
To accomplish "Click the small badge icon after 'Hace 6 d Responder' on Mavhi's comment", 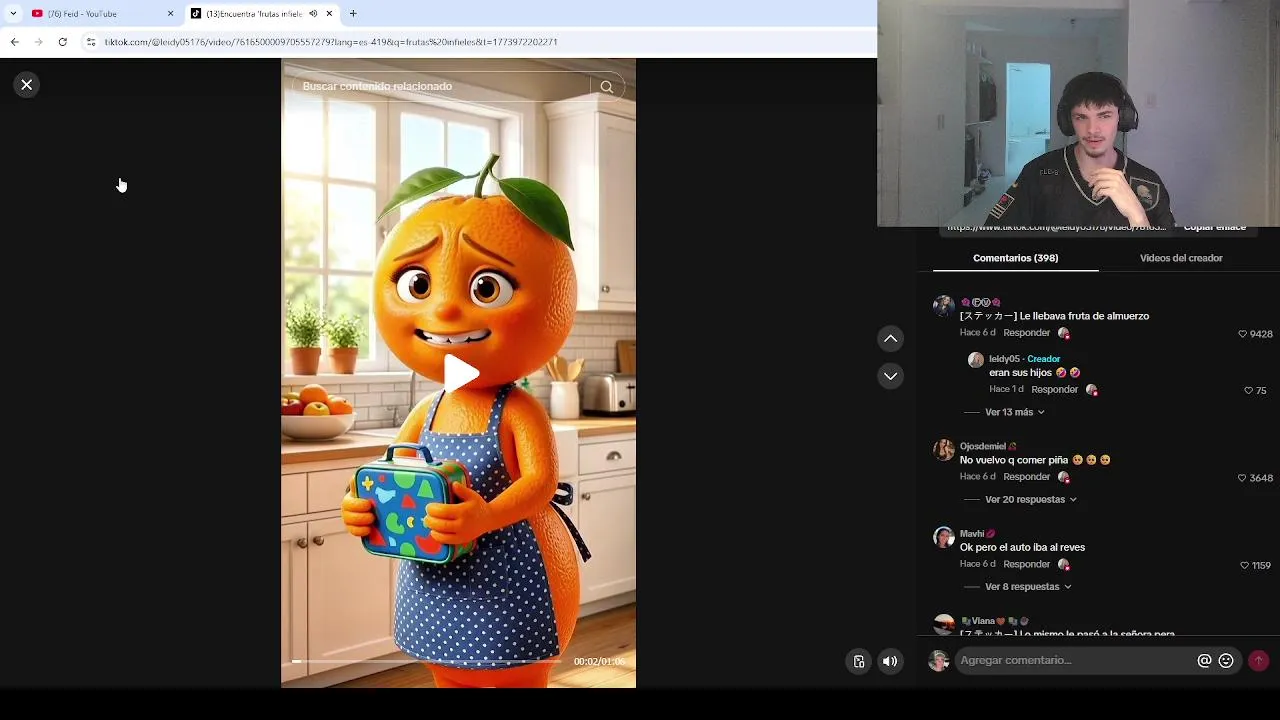I will (x=1064, y=565).
